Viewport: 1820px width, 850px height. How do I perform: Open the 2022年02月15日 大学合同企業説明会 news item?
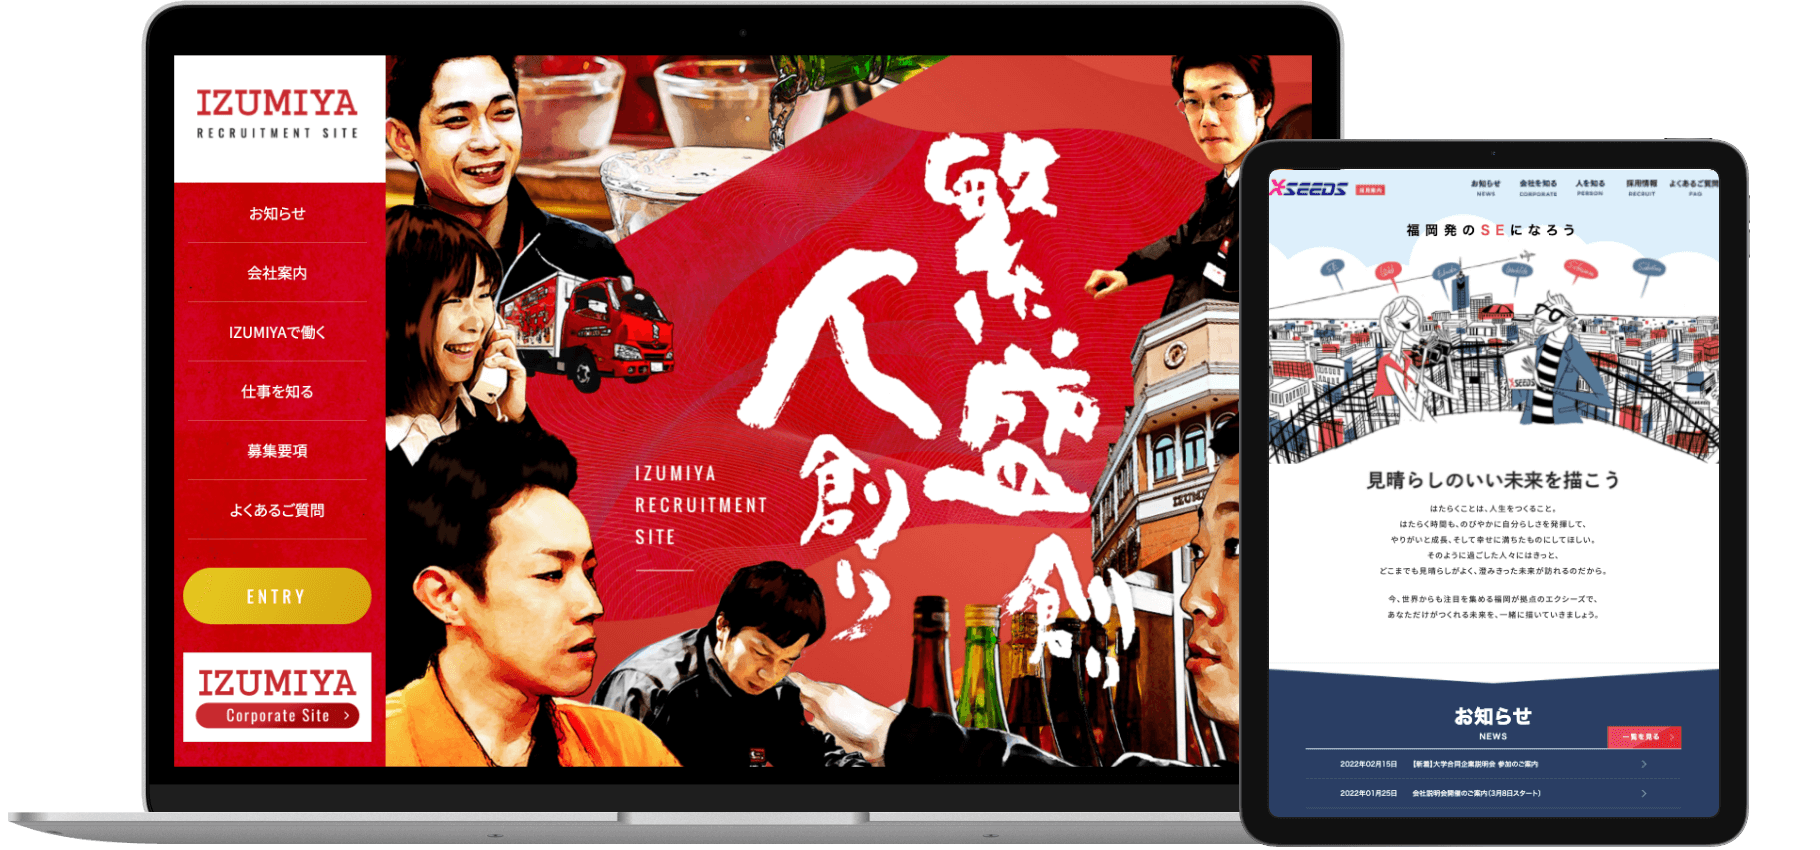(x=1493, y=764)
